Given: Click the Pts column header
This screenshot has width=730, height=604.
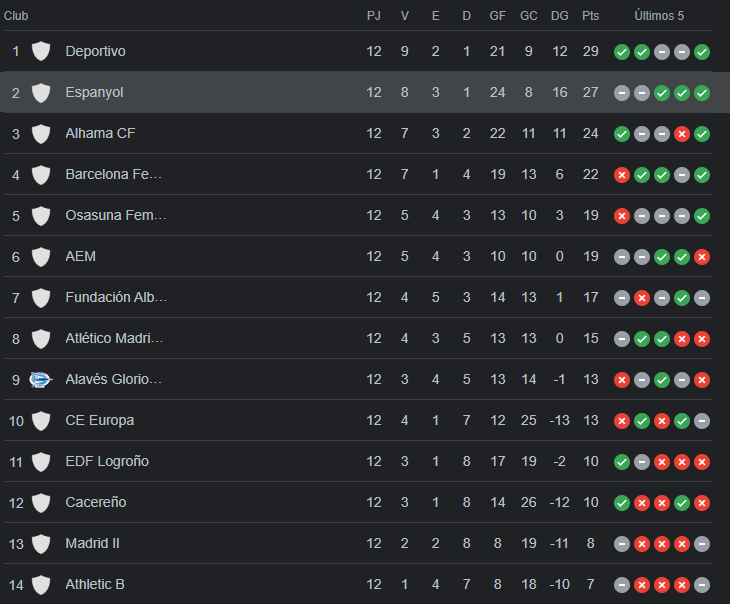Looking at the screenshot, I should [x=591, y=16].
